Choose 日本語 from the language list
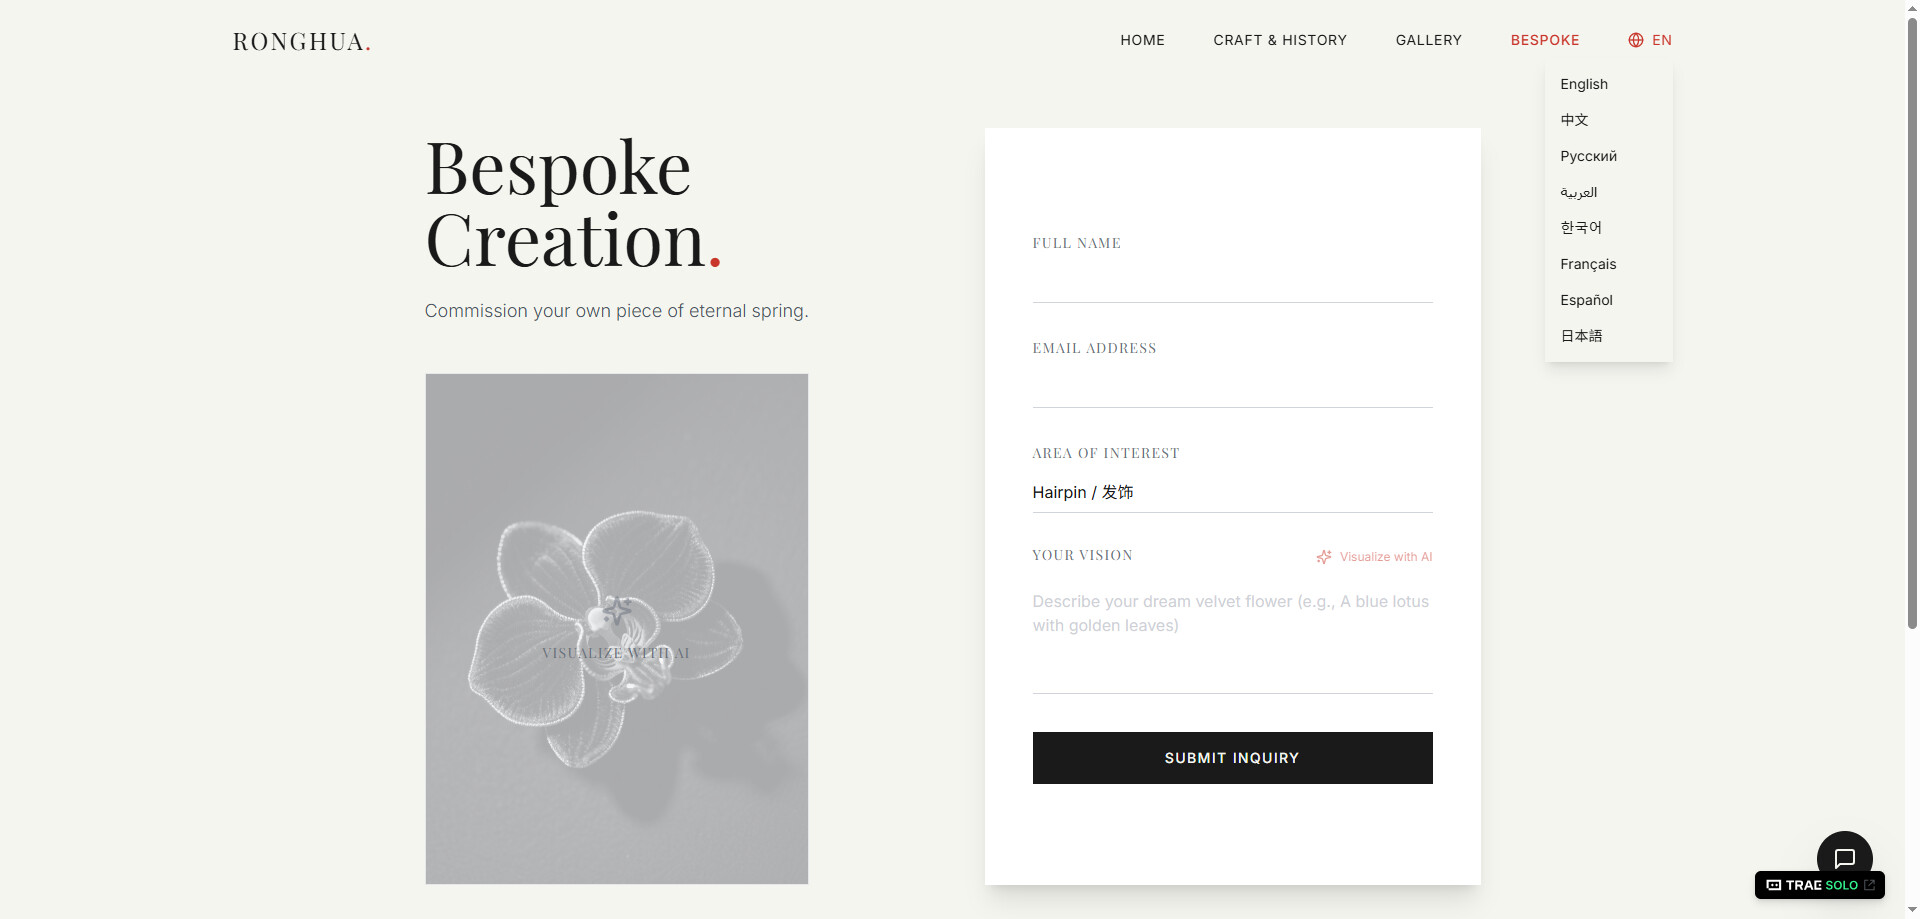Screen dimensions: 1920x919 [x=1581, y=336]
